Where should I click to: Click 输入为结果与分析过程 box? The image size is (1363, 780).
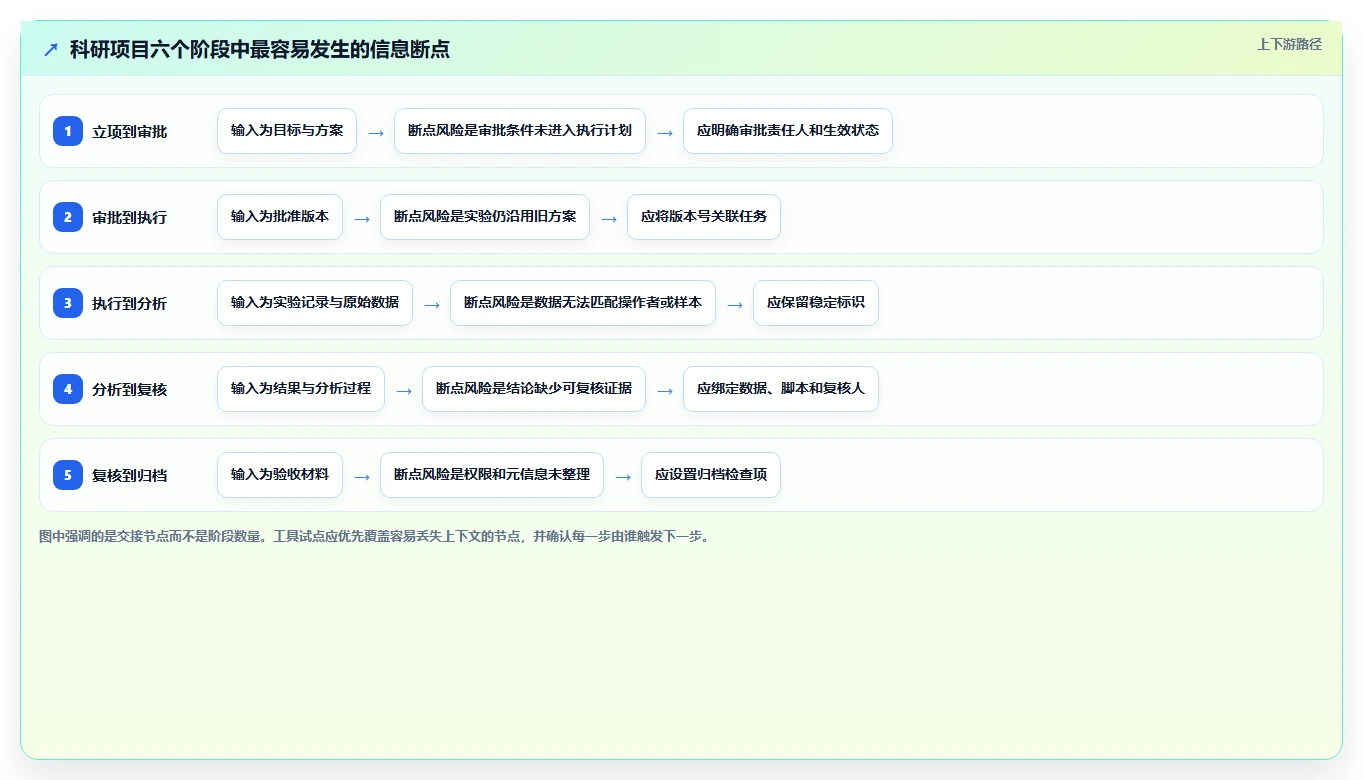(301, 389)
